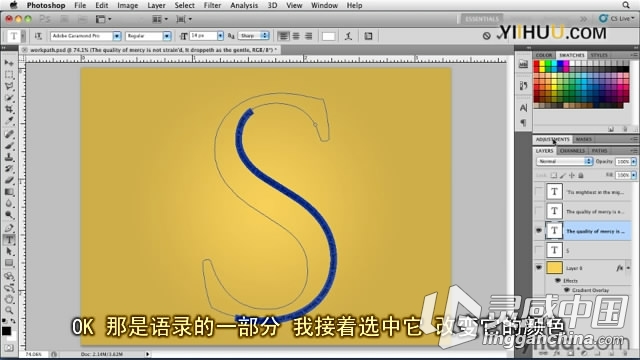Screen dimensions: 640x360
Task: Toggle Gradient Overlay effect visibility
Action: pyautogui.click(x=567, y=290)
